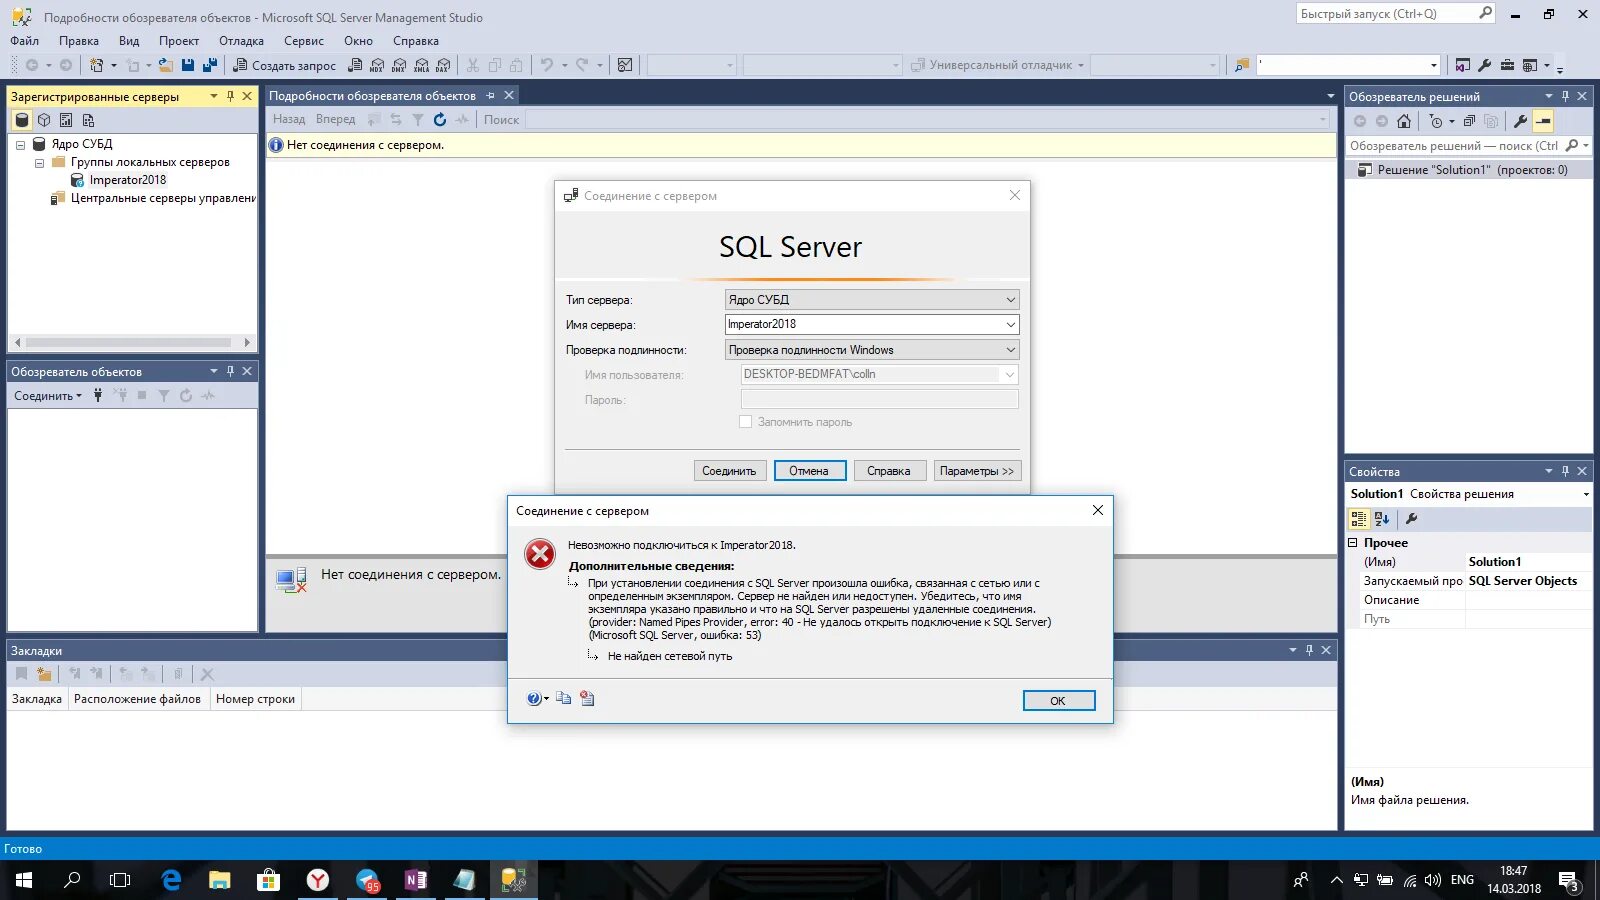Open Registered Servers window options dropdown
The image size is (1600, 900).
tap(213, 96)
